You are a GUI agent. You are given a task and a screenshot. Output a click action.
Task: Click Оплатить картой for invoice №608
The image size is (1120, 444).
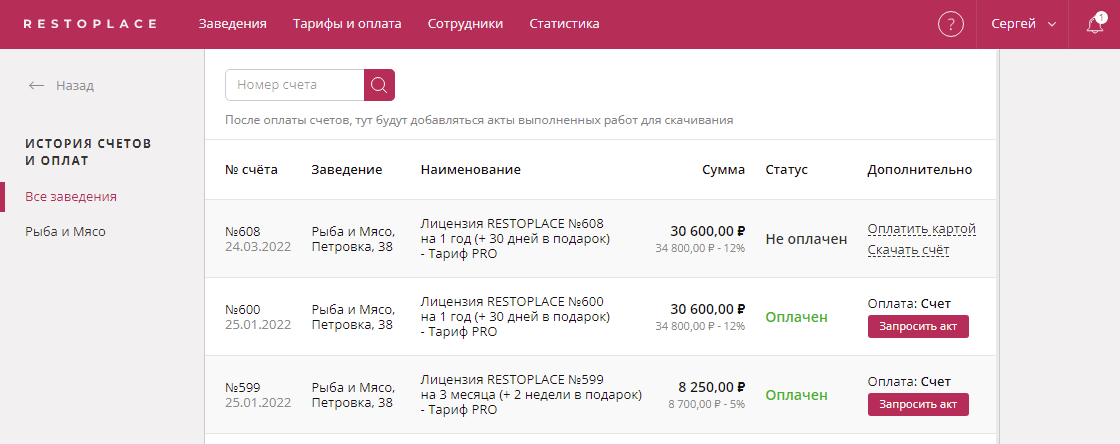pos(921,229)
